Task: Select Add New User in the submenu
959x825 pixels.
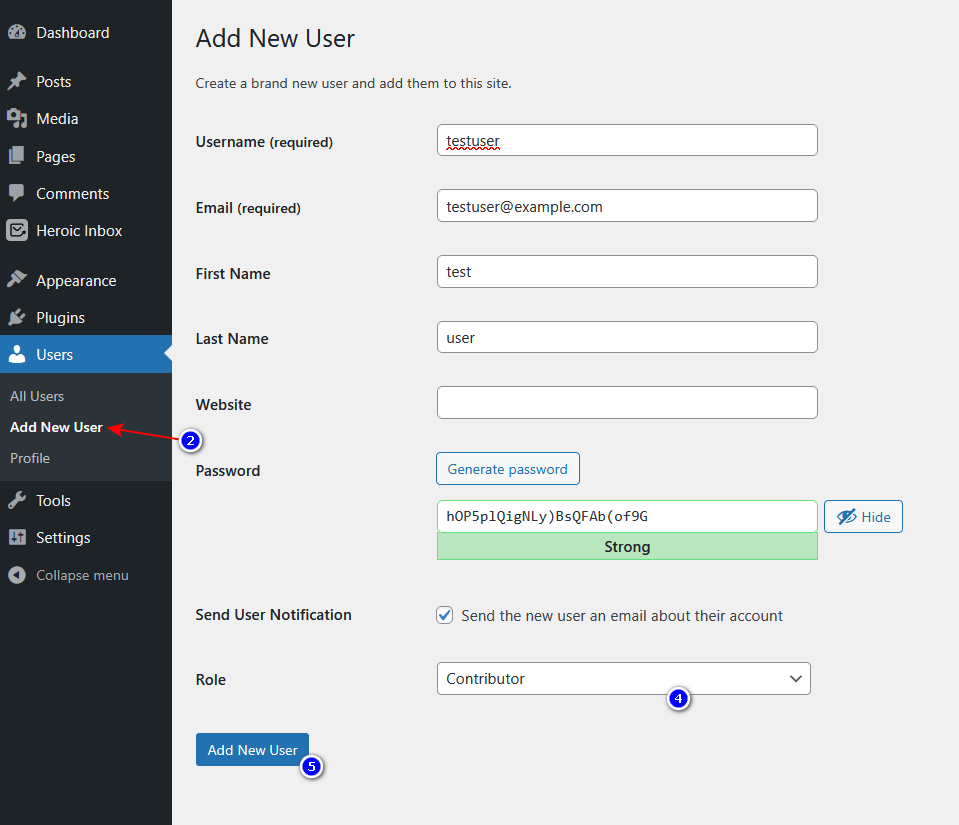Action: pyautogui.click(x=56, y=427)
